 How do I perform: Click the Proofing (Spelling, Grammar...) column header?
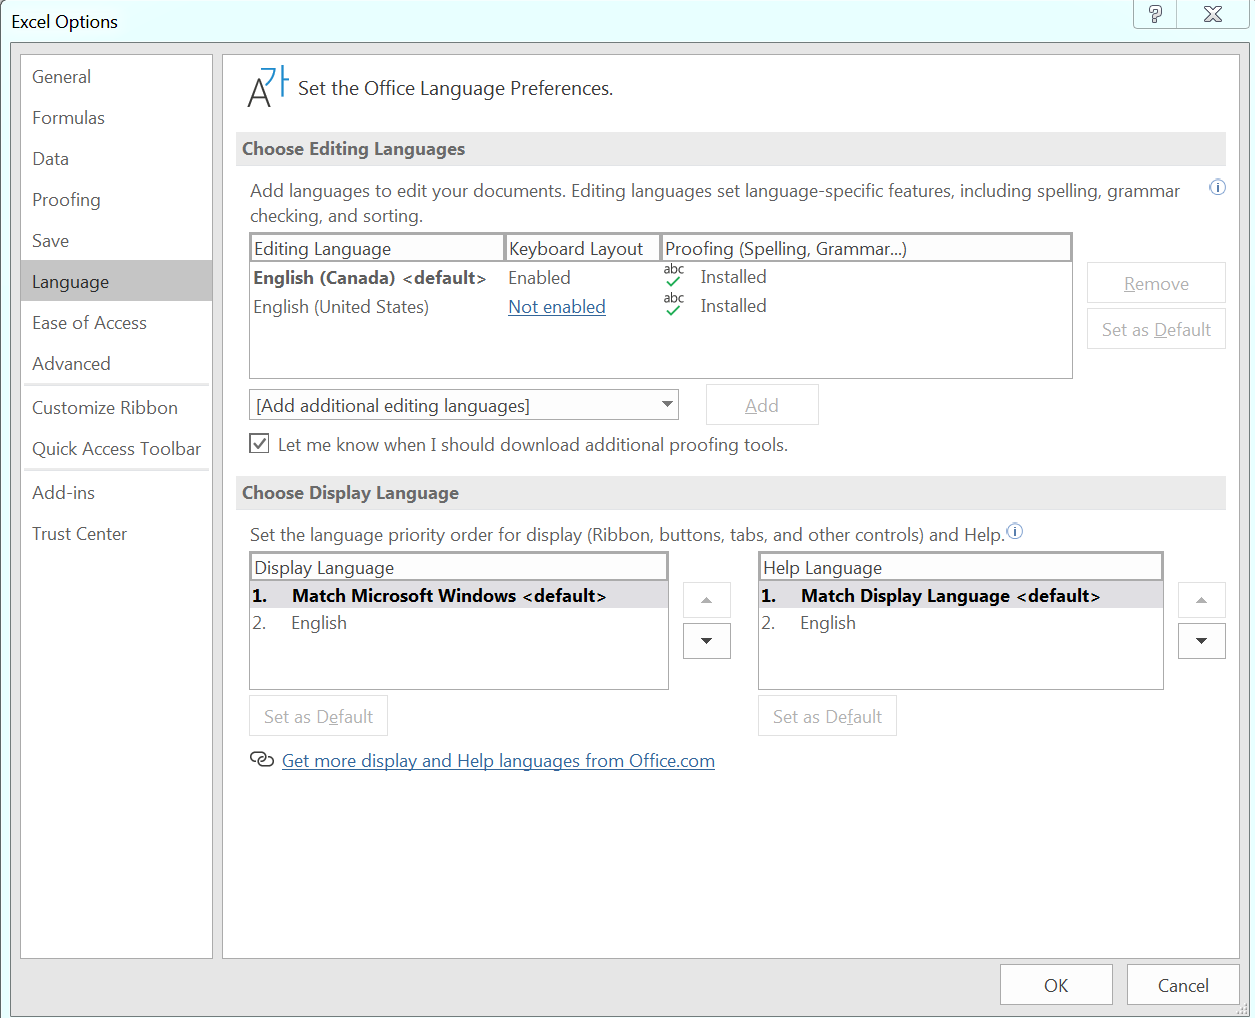tap(866, 248)
